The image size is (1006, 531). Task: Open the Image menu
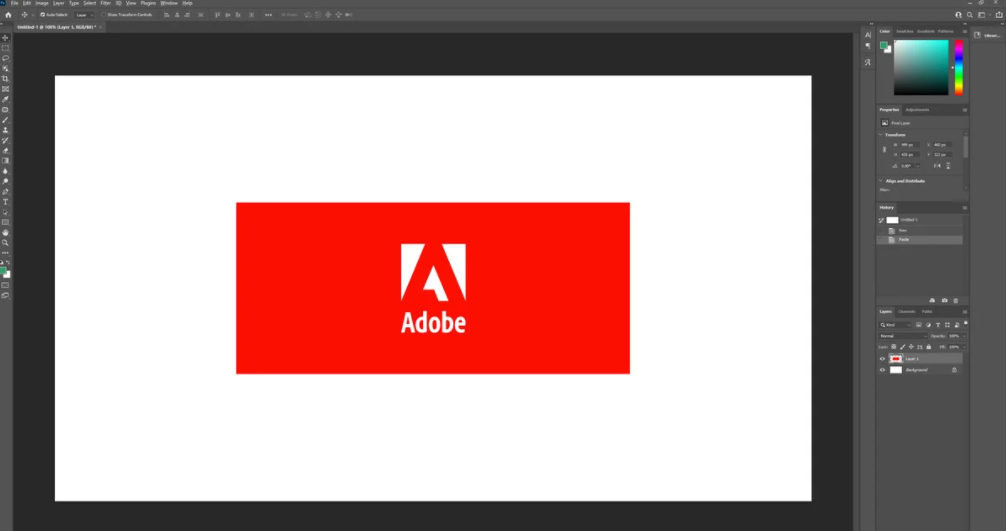click(x=42, y=3)
